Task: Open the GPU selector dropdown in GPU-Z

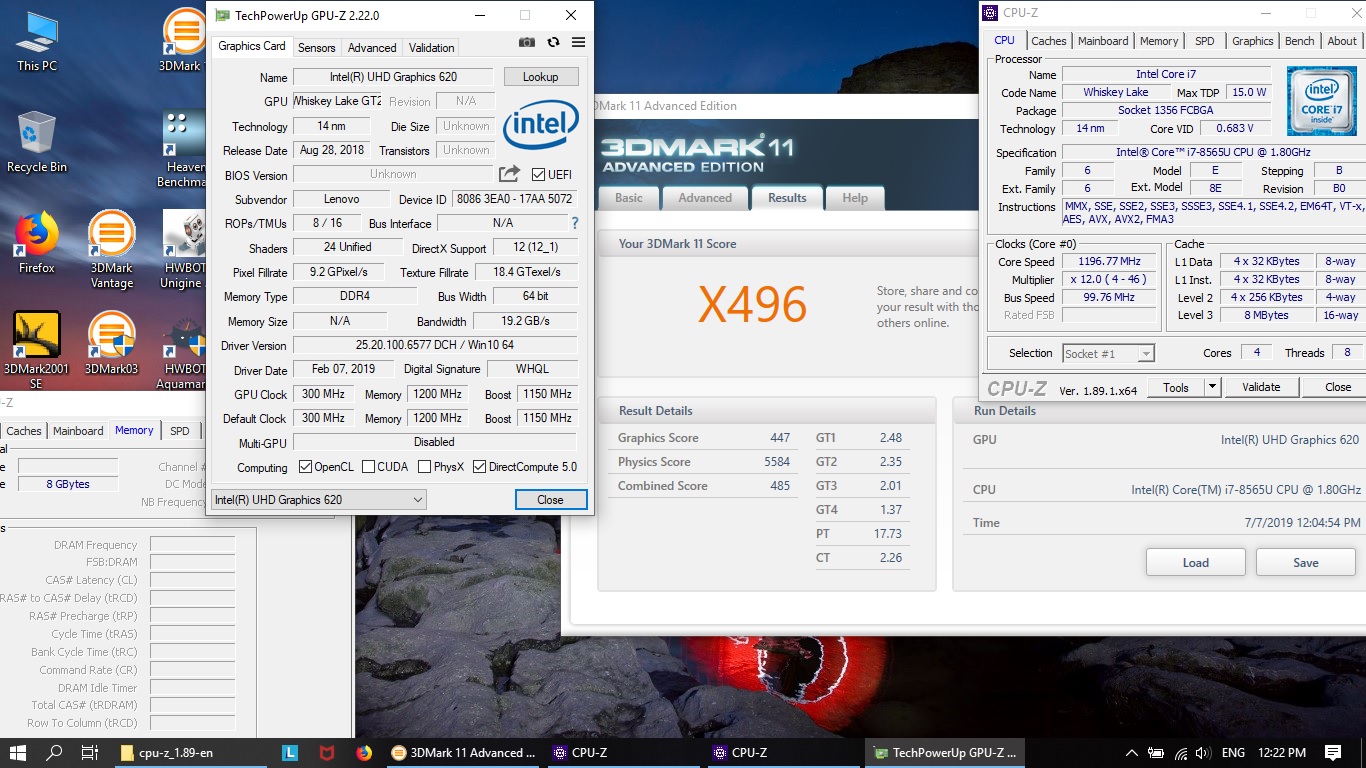Action: tap(319, 499)
